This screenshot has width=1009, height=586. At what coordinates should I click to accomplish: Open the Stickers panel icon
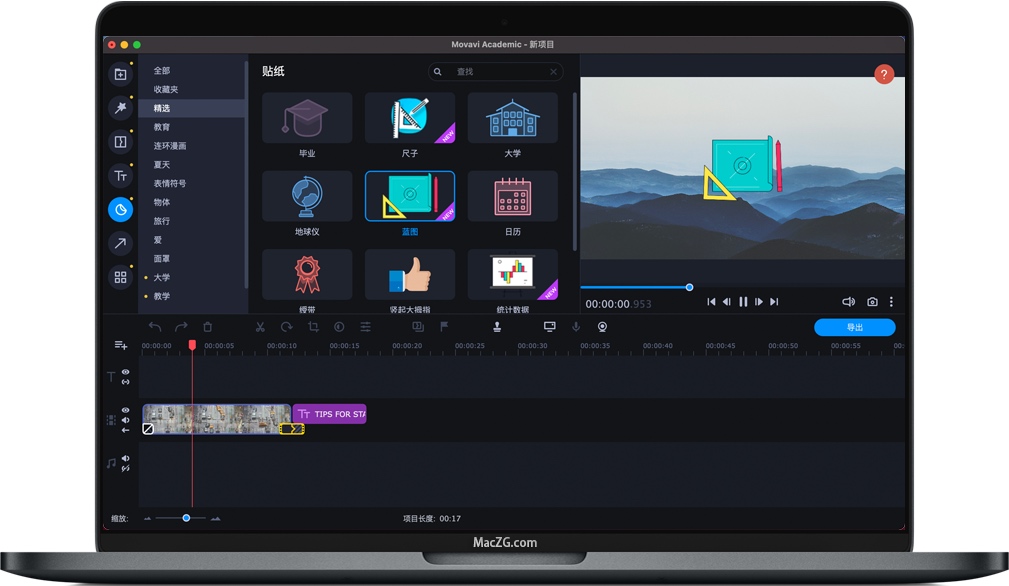pos(120,209)
